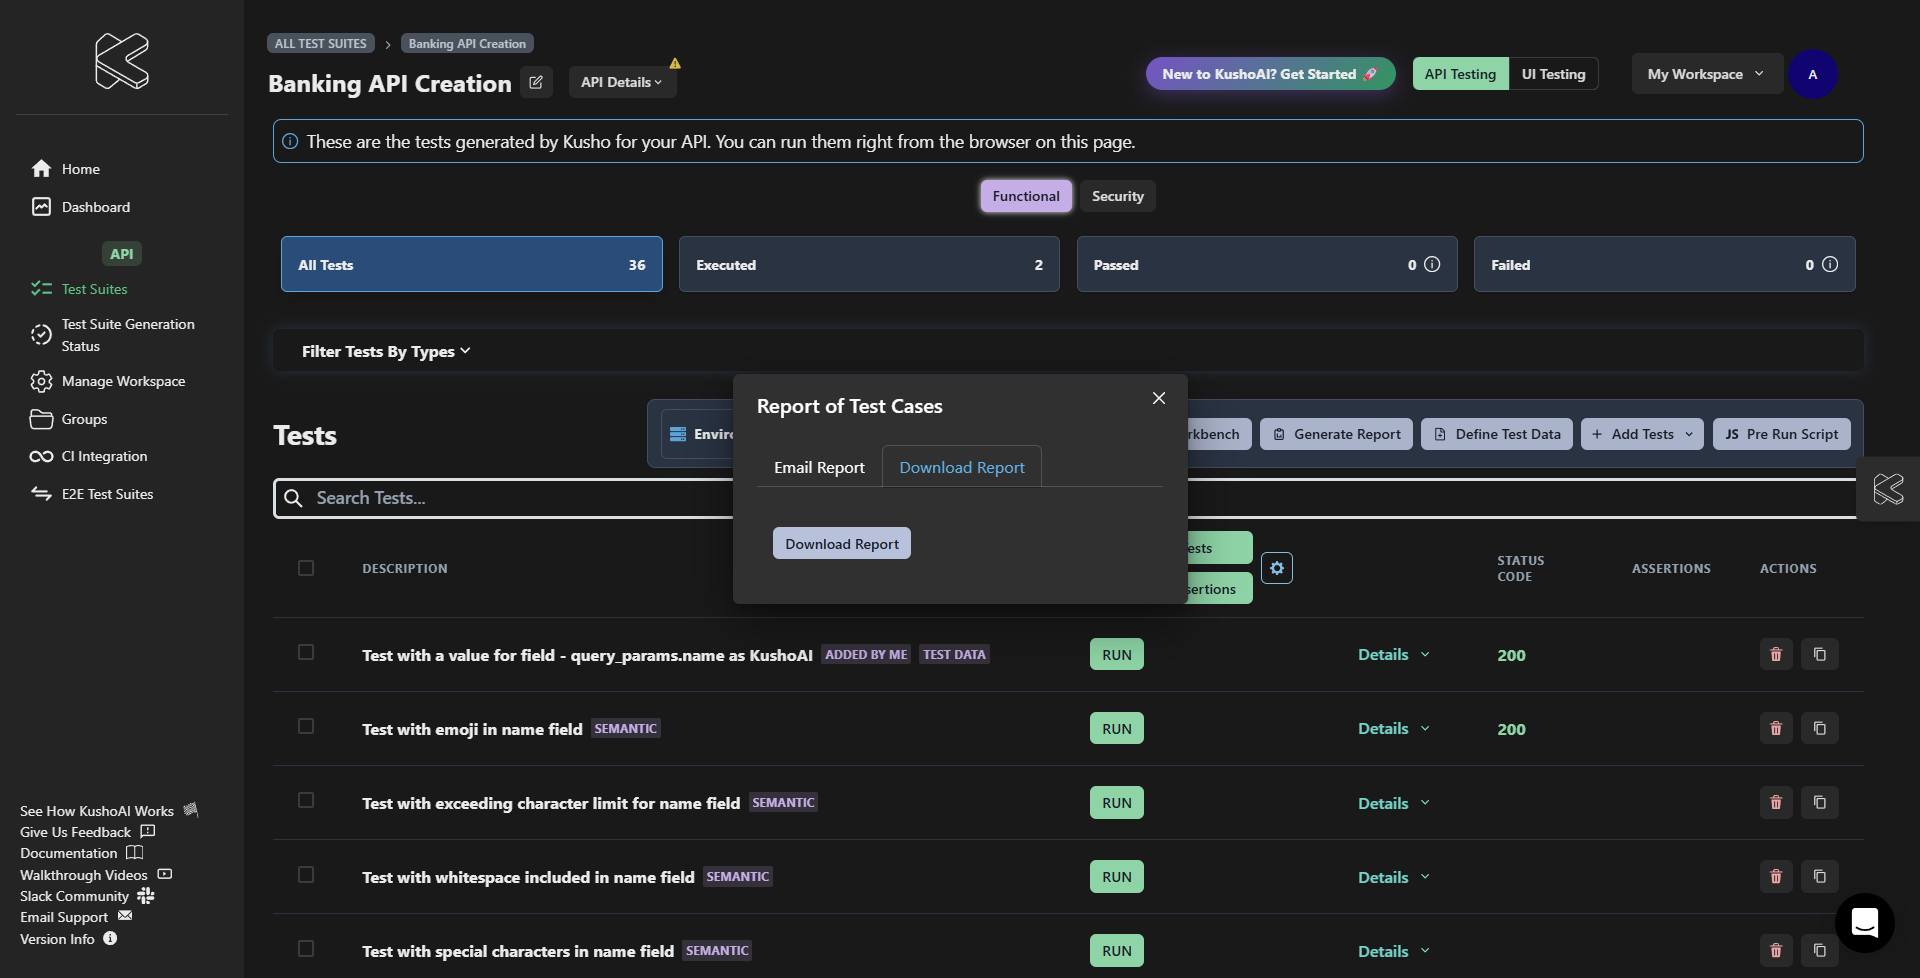Delete the KushoAI query_params test
This screenshot has height=978, width=1920.
tap(1776, 654)
